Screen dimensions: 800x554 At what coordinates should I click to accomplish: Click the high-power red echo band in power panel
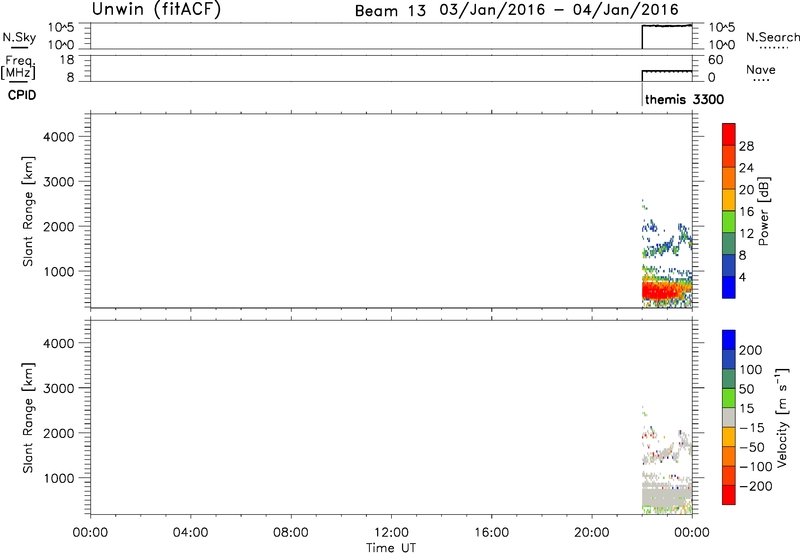click(663, 291)
